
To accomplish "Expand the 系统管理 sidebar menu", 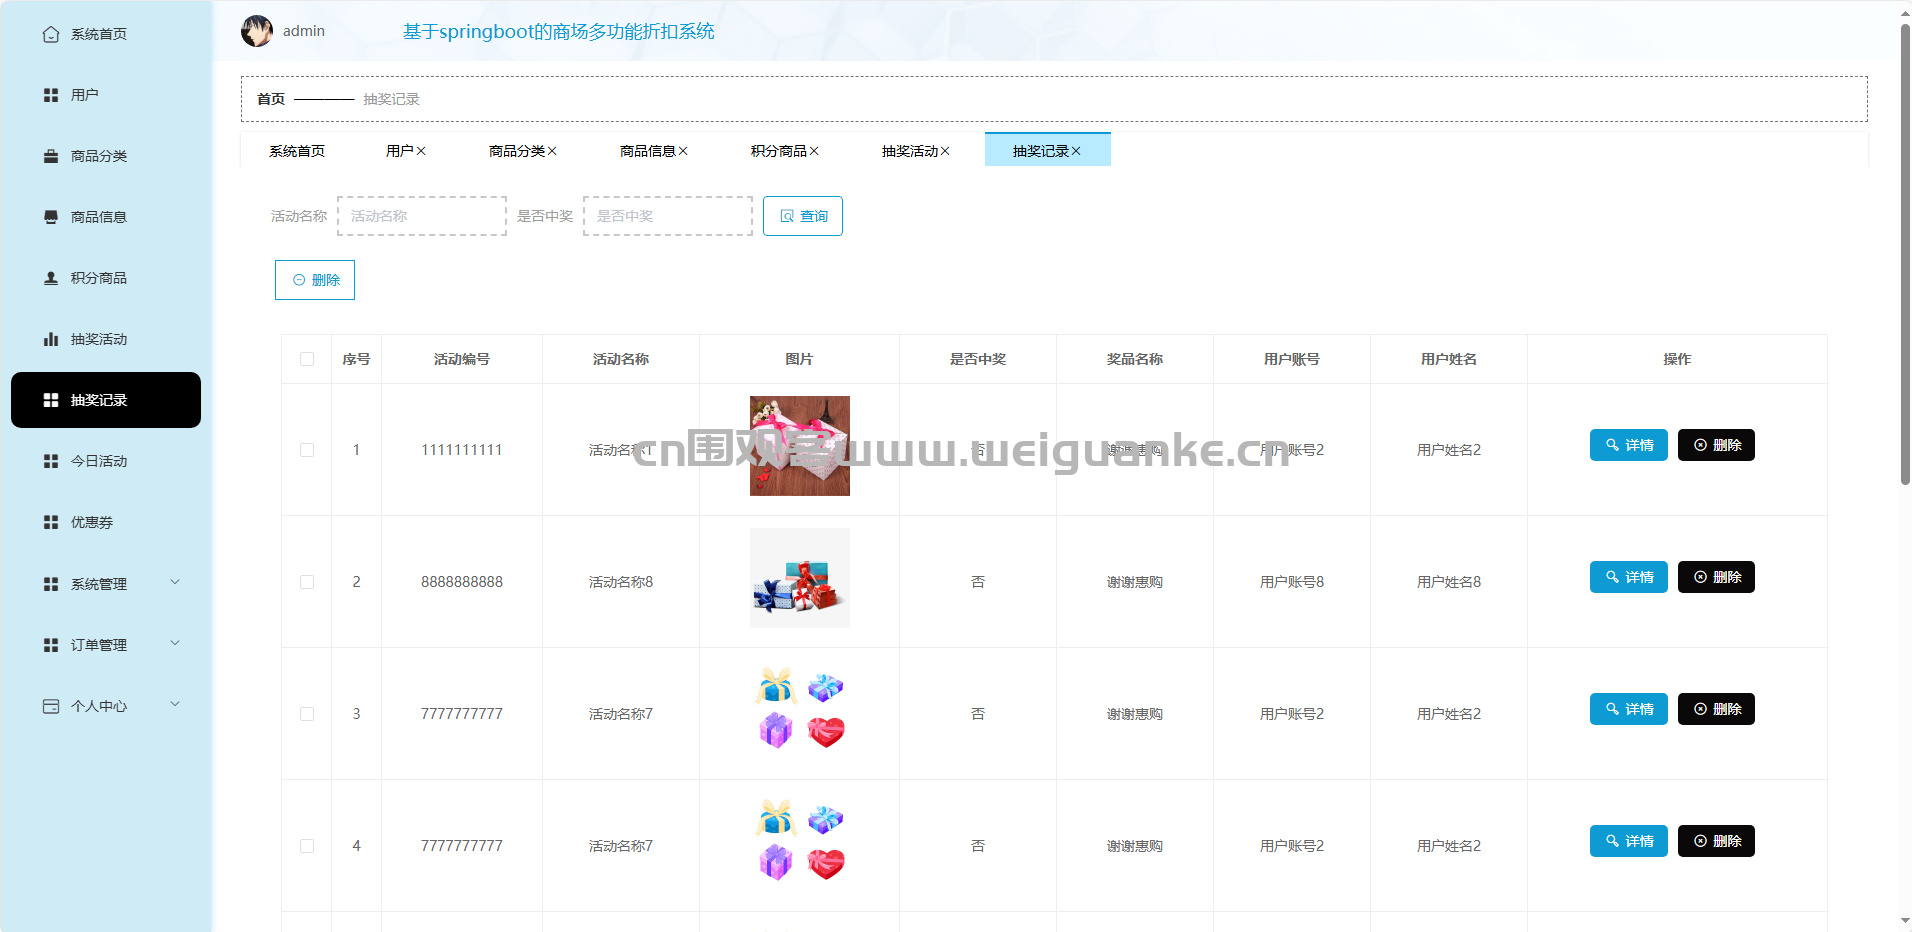I will (x=175, y=583).
